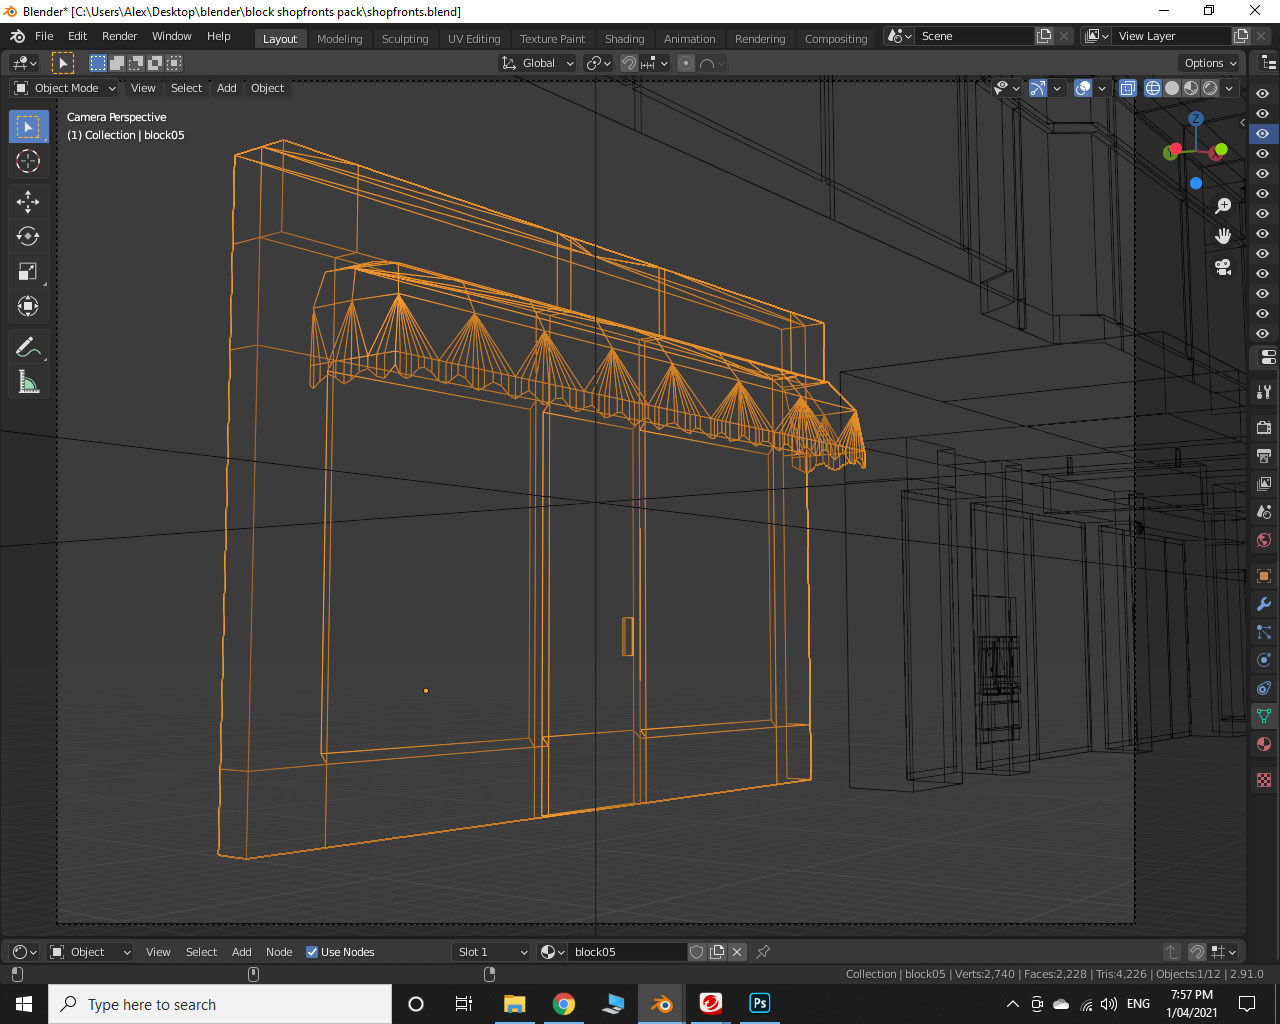Launch Photoshop from the taskbar
The width and height of the screenshot is (1280, 1024).
tap(759, 1003)
